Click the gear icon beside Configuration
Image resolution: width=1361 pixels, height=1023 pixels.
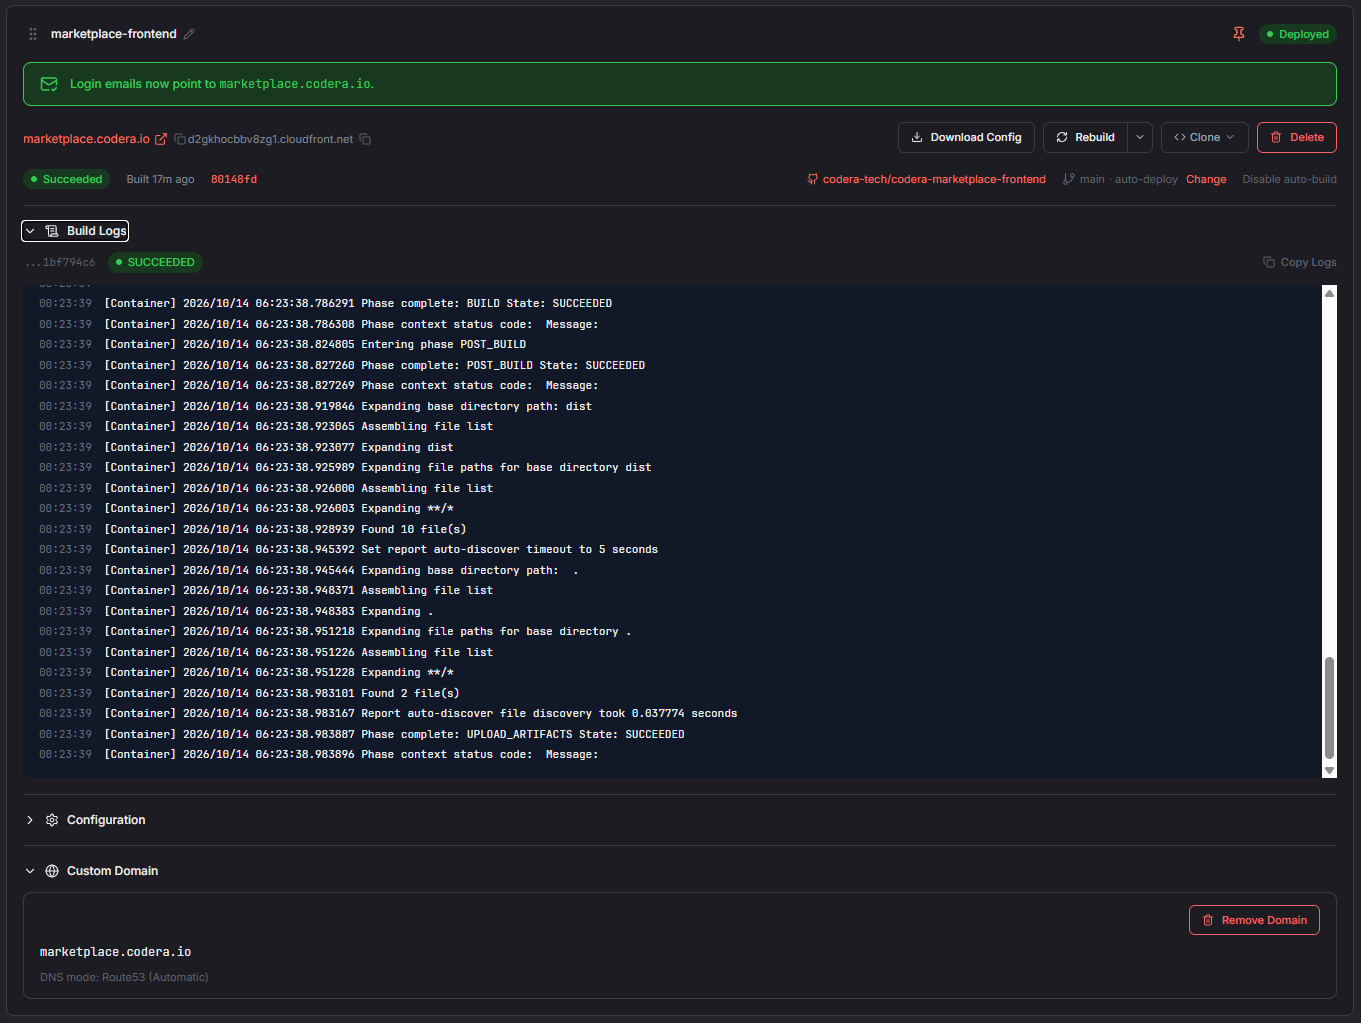(52, 820)
